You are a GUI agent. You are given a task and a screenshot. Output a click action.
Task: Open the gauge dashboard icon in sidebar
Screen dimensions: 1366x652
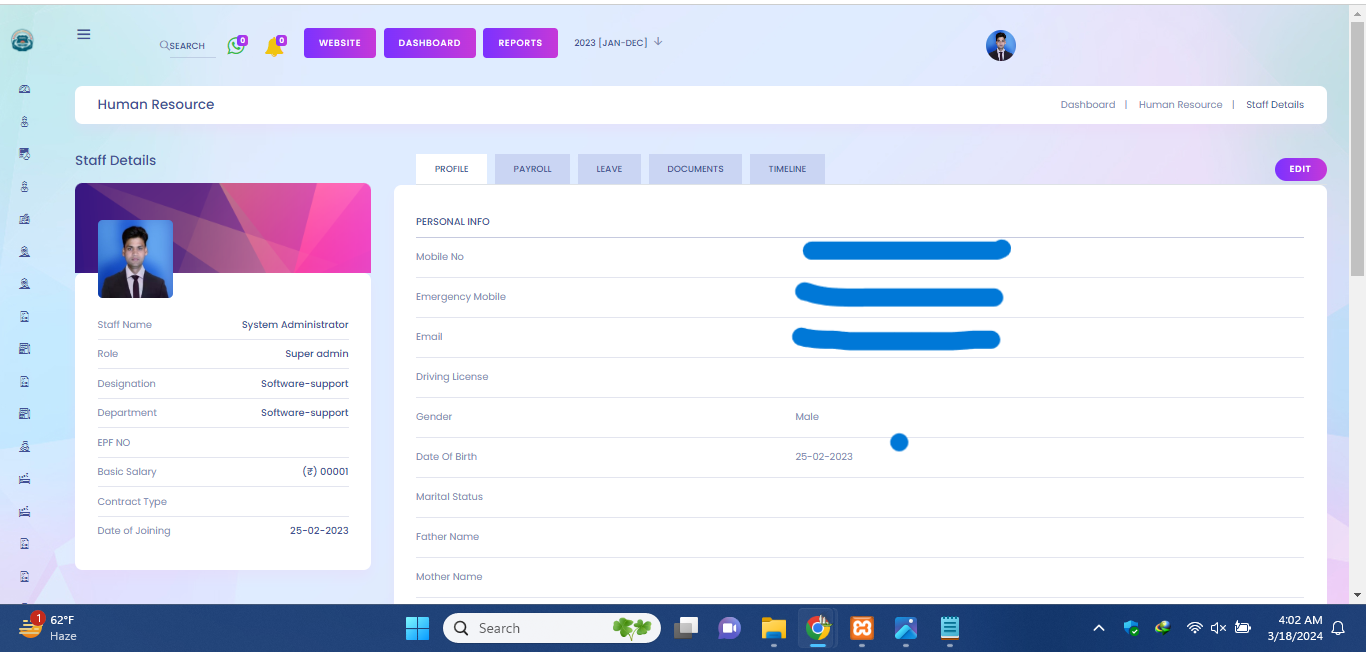tap(25, 89)
